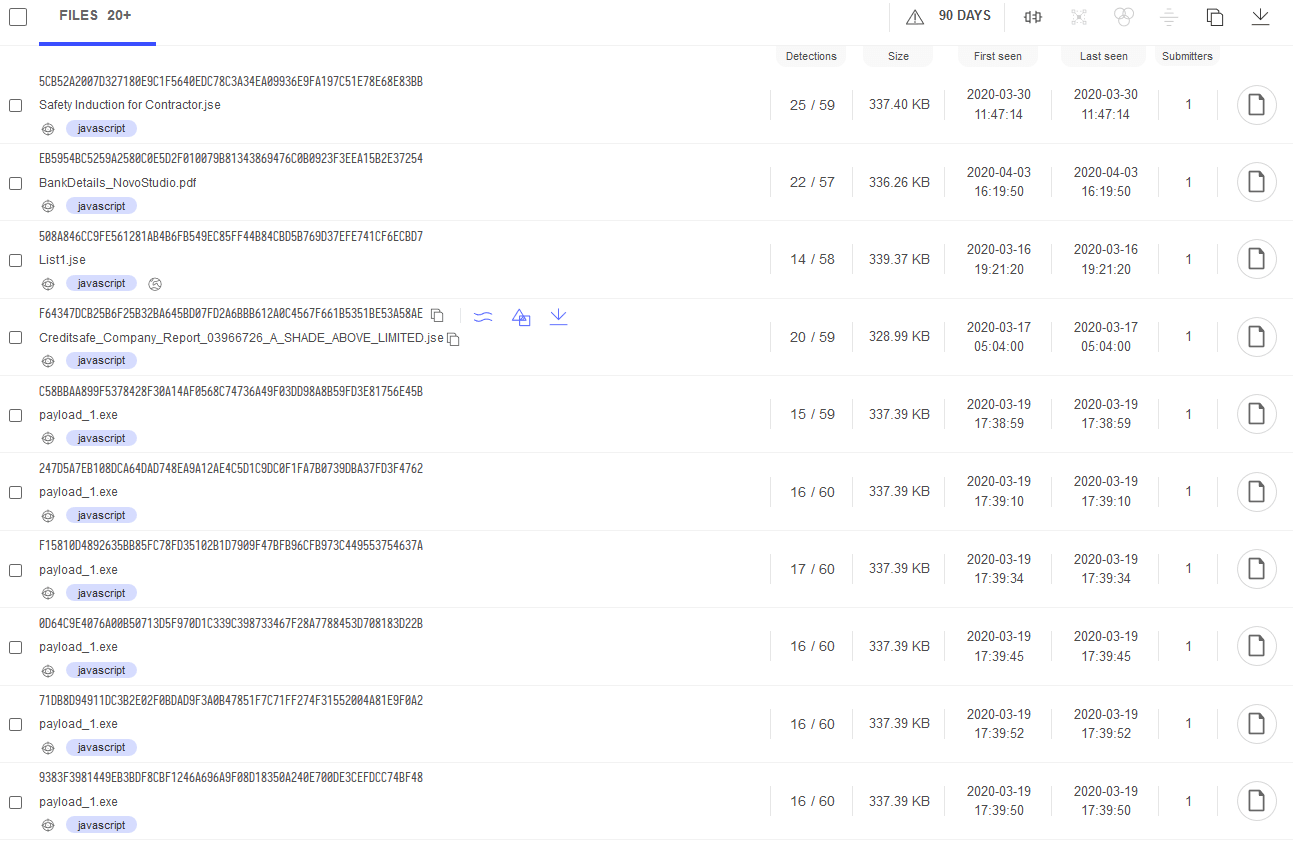Image resolution: width=1293 pixels, height=842 pixels.
Task: Click the javascript tag under Safety Induction file
Action: point(101,129)
